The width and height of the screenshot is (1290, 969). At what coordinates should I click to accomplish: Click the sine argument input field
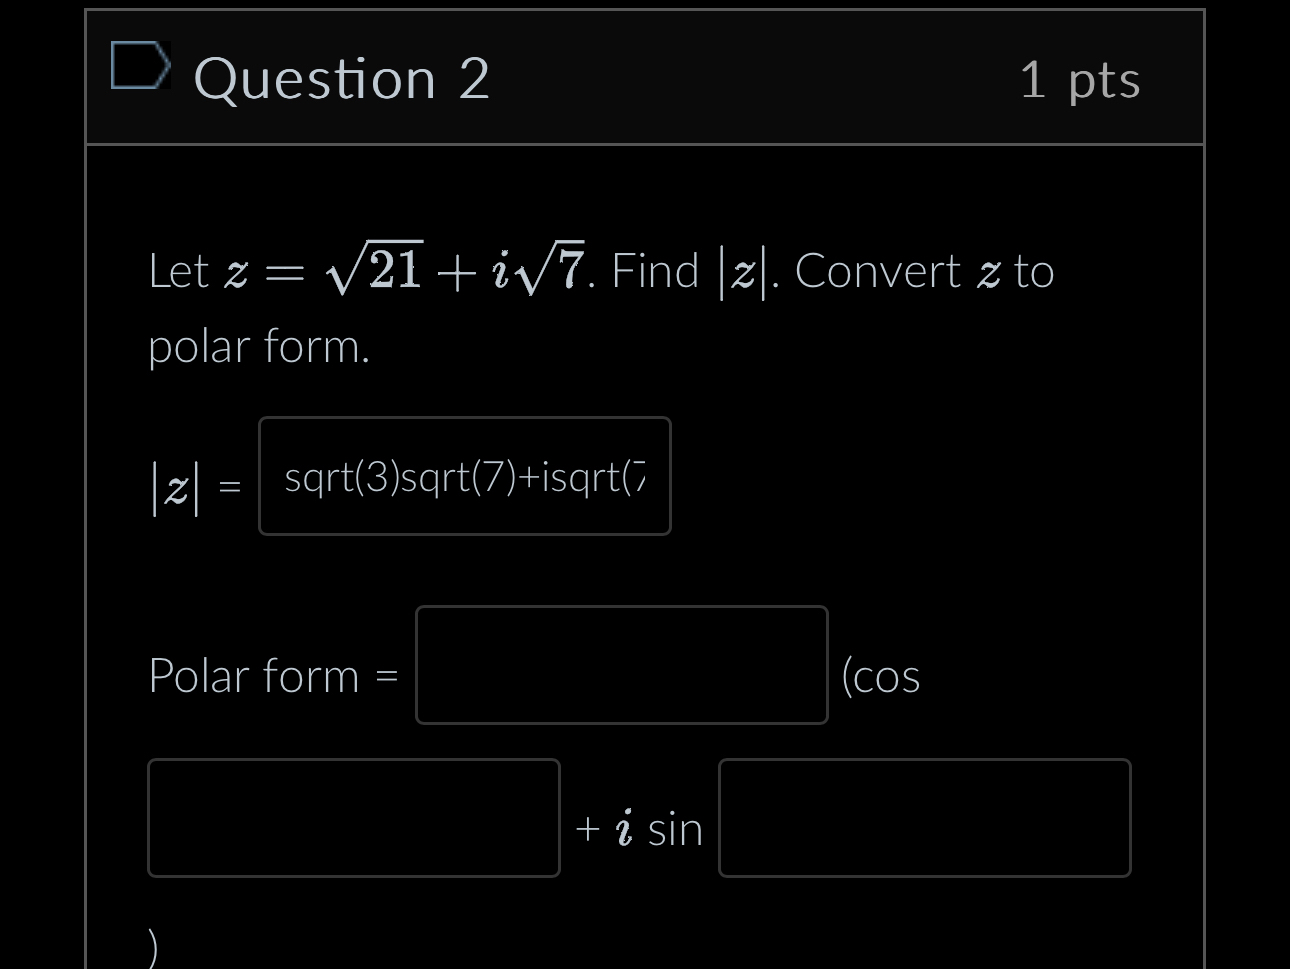pyautogui.click(x=924, y=818)
